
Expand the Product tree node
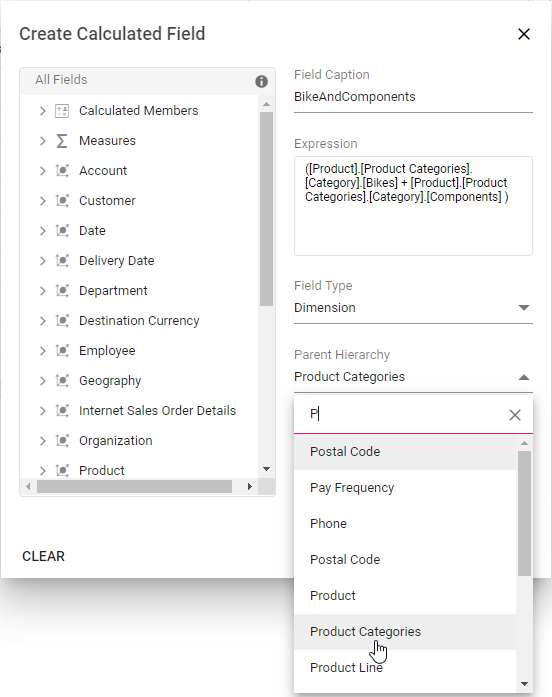pos(42,470)
